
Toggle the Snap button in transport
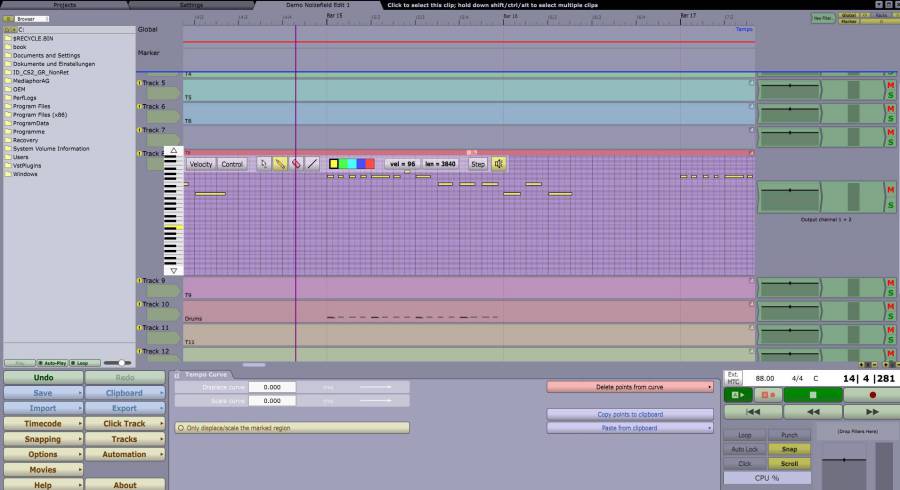coord(789,450)
